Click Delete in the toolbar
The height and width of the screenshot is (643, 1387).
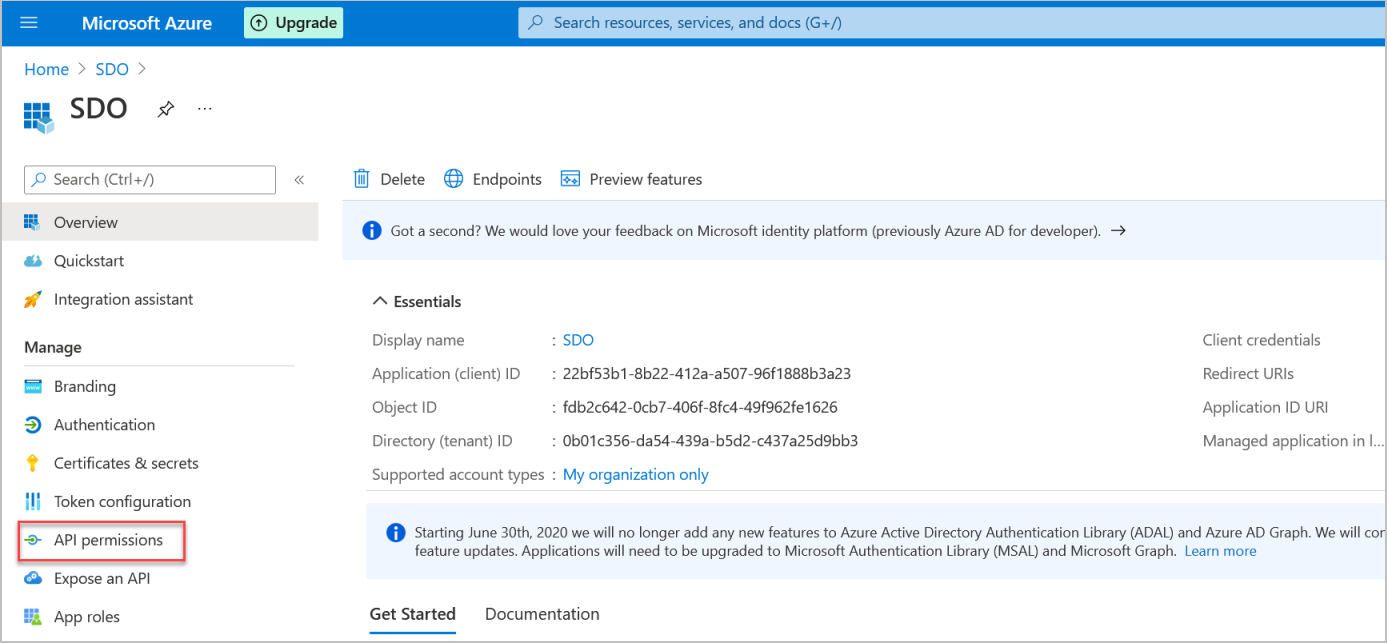402,179
